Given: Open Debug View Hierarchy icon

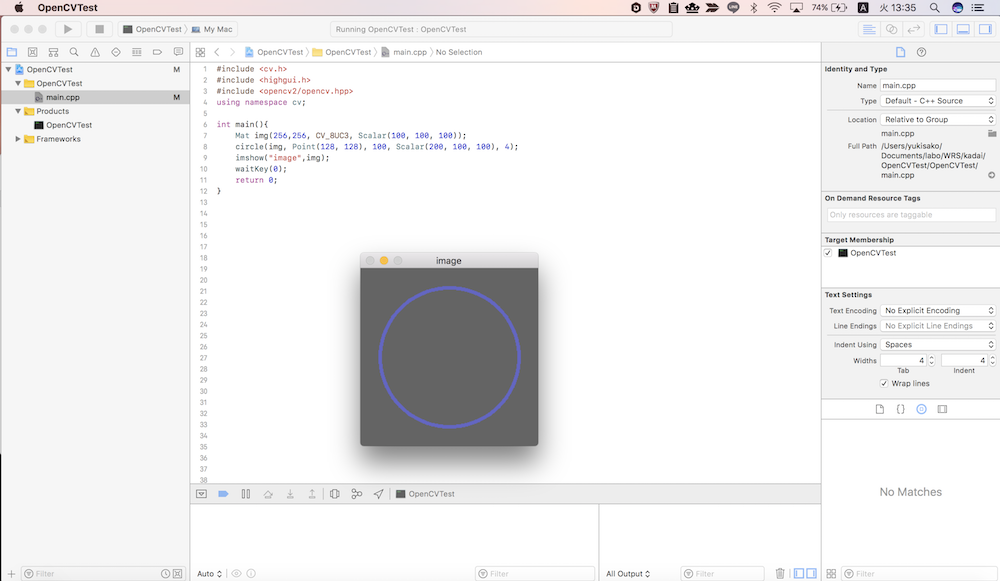Looking at the screenshot, I should coord(334,494).
